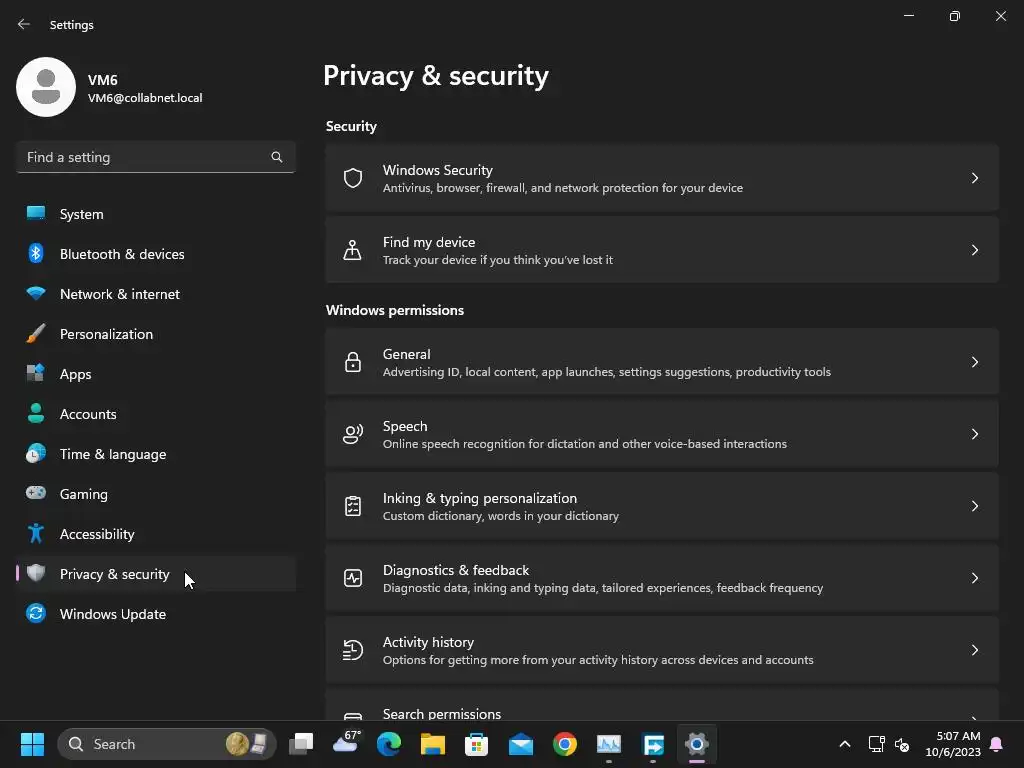Viewport: 1024px width, 768px height.
Task: Click the "Windows permissions" section heading
Action: tap(394, 310)
